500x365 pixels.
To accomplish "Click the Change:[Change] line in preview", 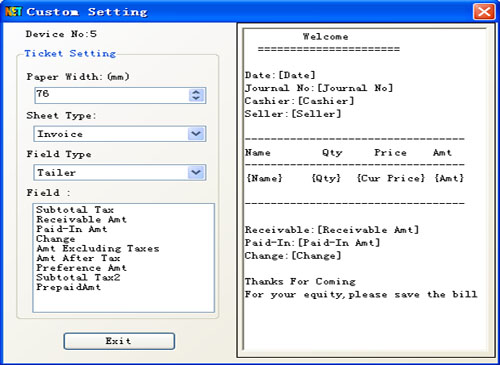I will click(x=293, y=256).
